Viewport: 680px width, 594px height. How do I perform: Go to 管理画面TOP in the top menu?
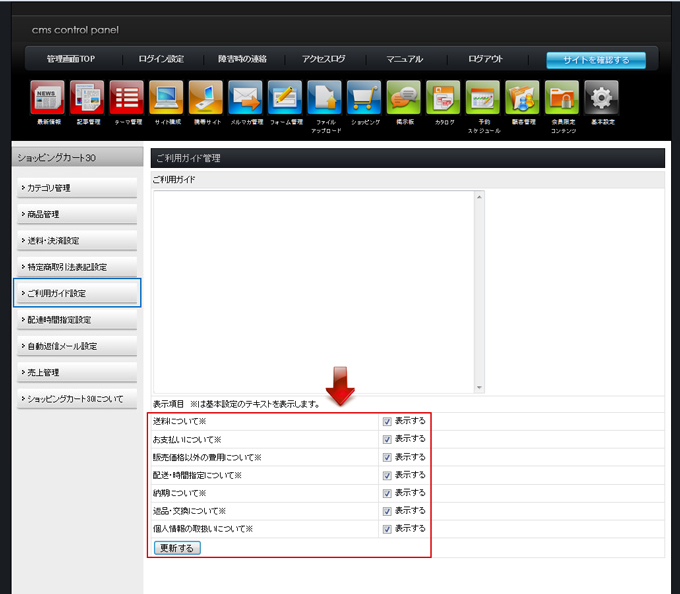(70, 59)
